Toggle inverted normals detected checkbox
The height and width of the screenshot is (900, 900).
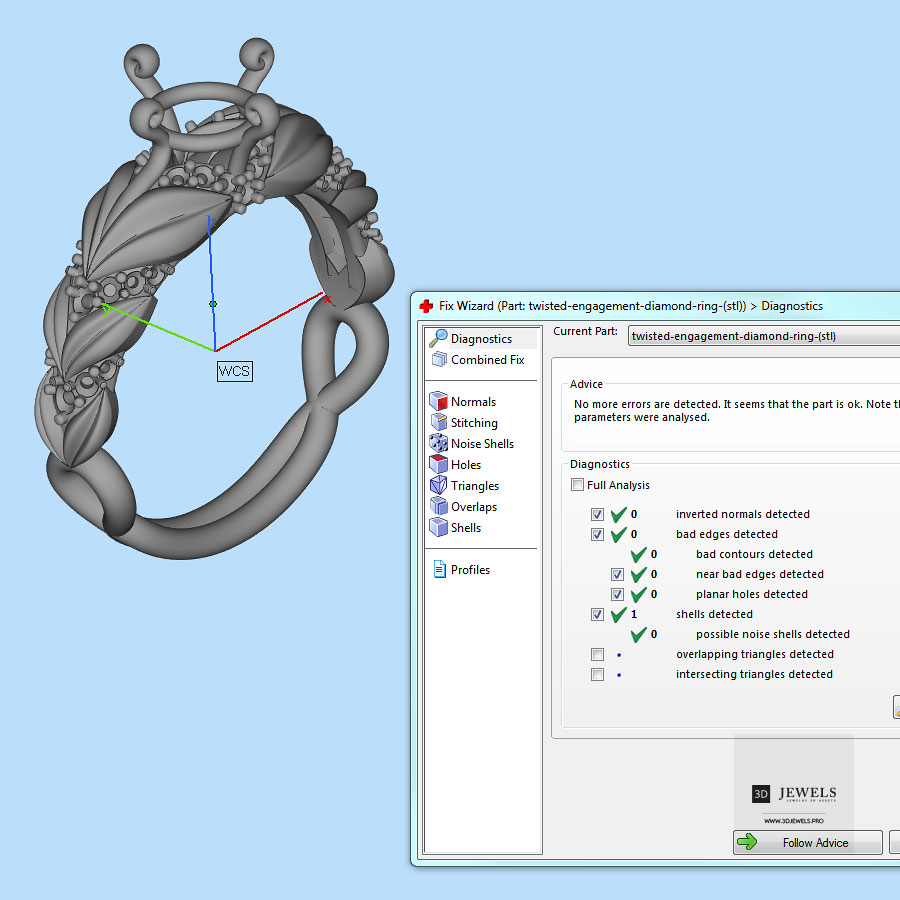tap(598, 514)
